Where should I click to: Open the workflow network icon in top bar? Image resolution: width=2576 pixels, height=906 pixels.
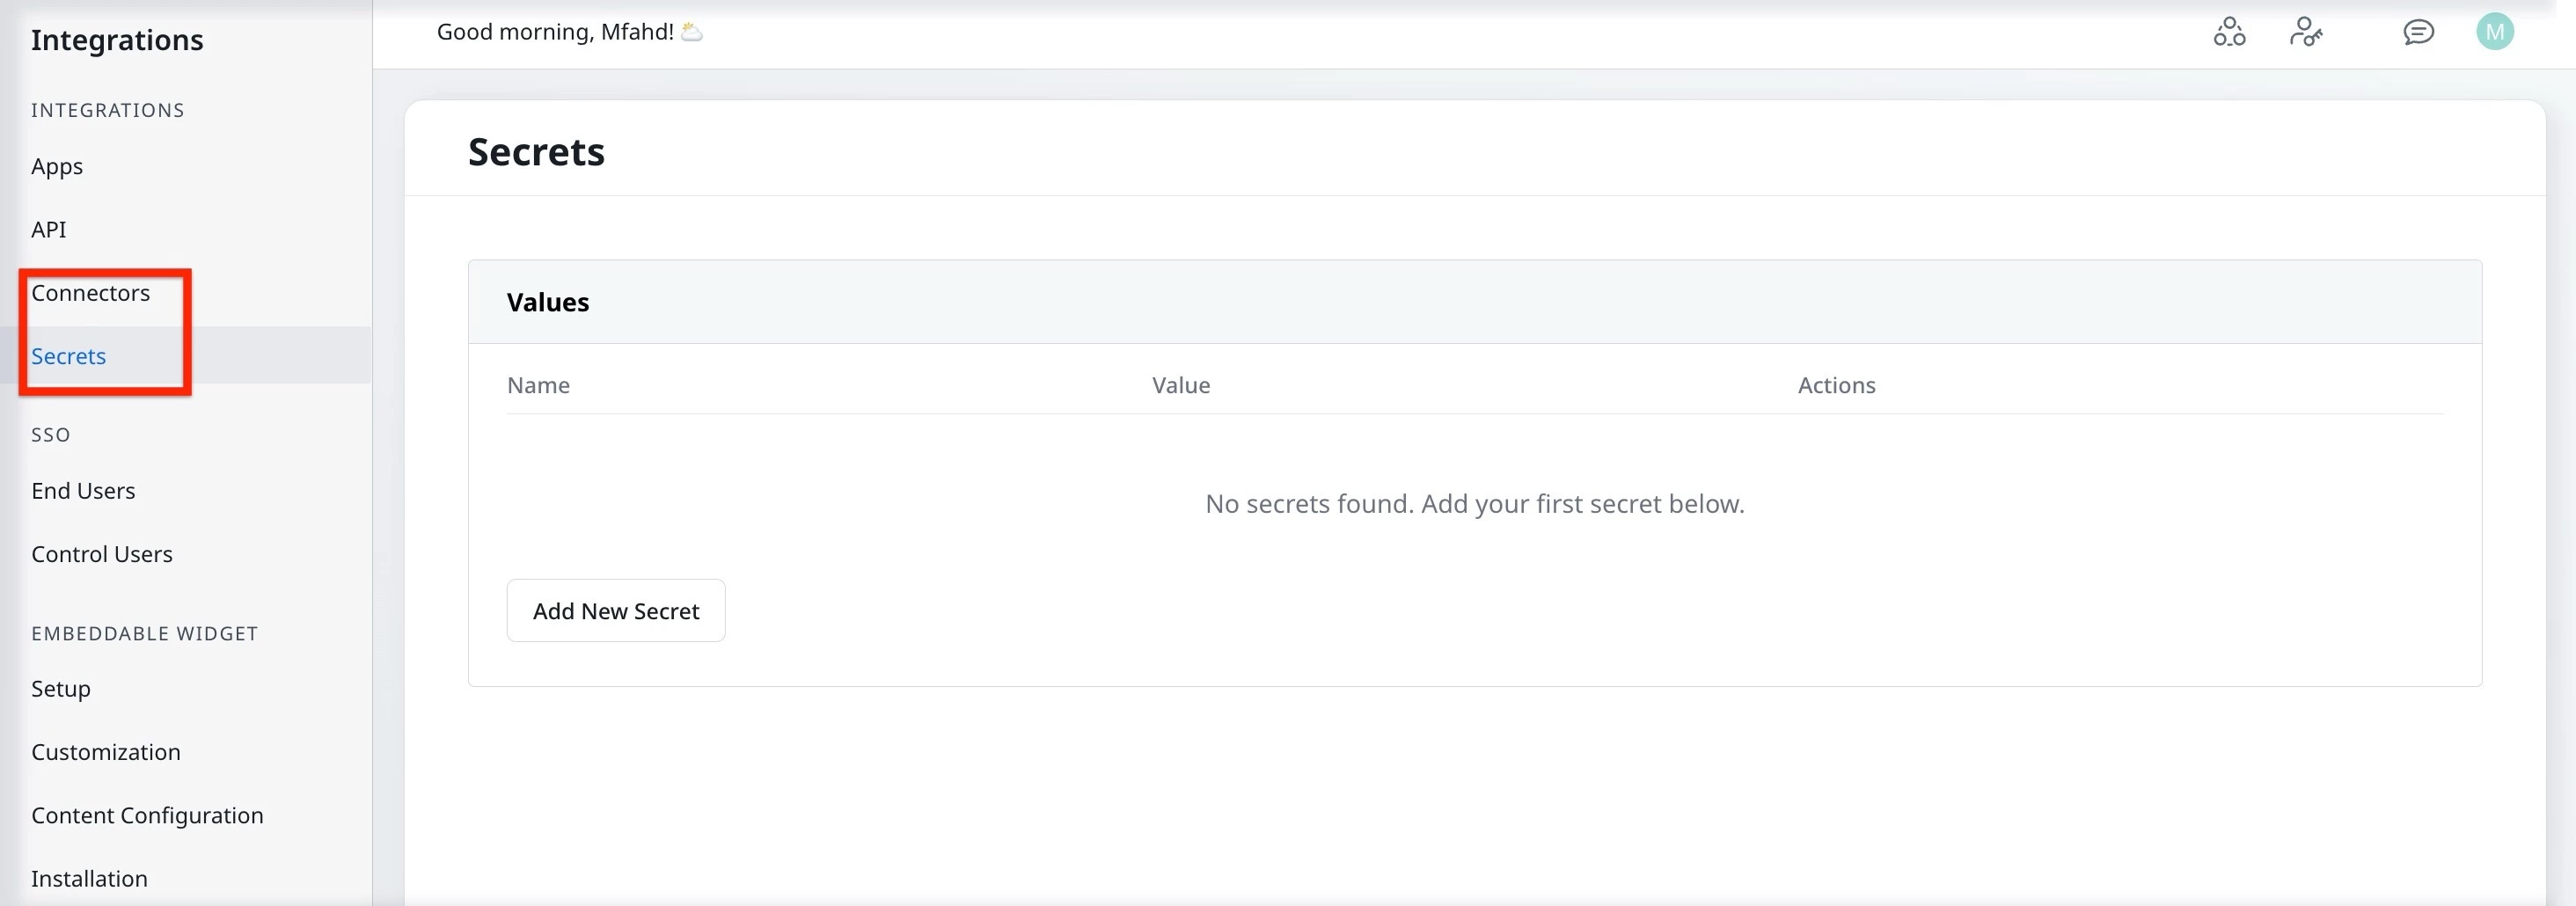click(x=2229, y=31)
